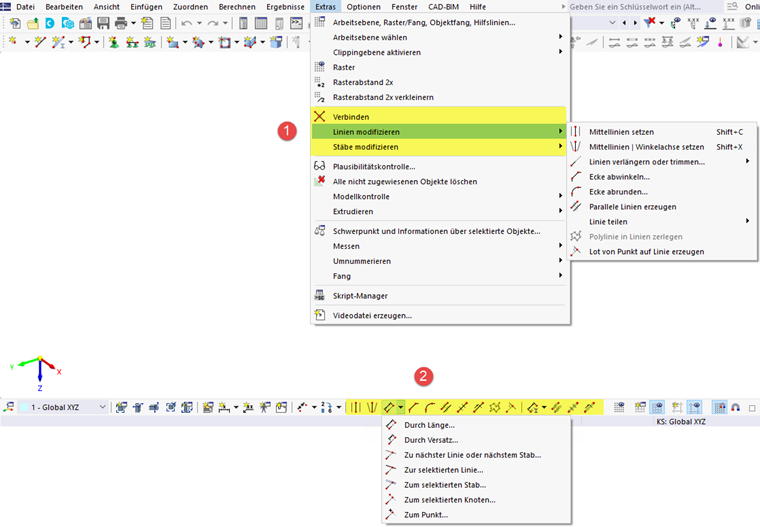Image resolution: width=760 pixels, height=527 pixels.
Task: Choose Plausibilitätskontrolle... from Extras menu
Action: pyautogui.click(x=440, y=166)
